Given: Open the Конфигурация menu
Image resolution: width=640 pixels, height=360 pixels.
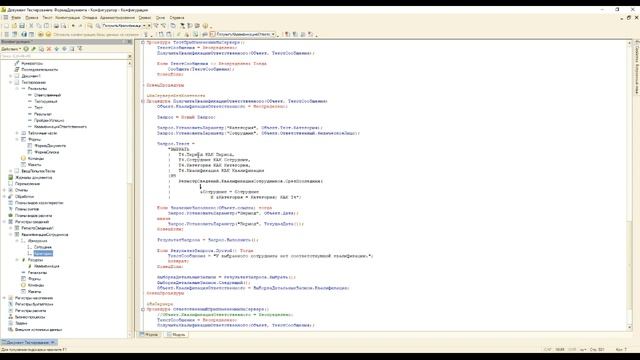Looking at the screenshot, I should 67,18.
